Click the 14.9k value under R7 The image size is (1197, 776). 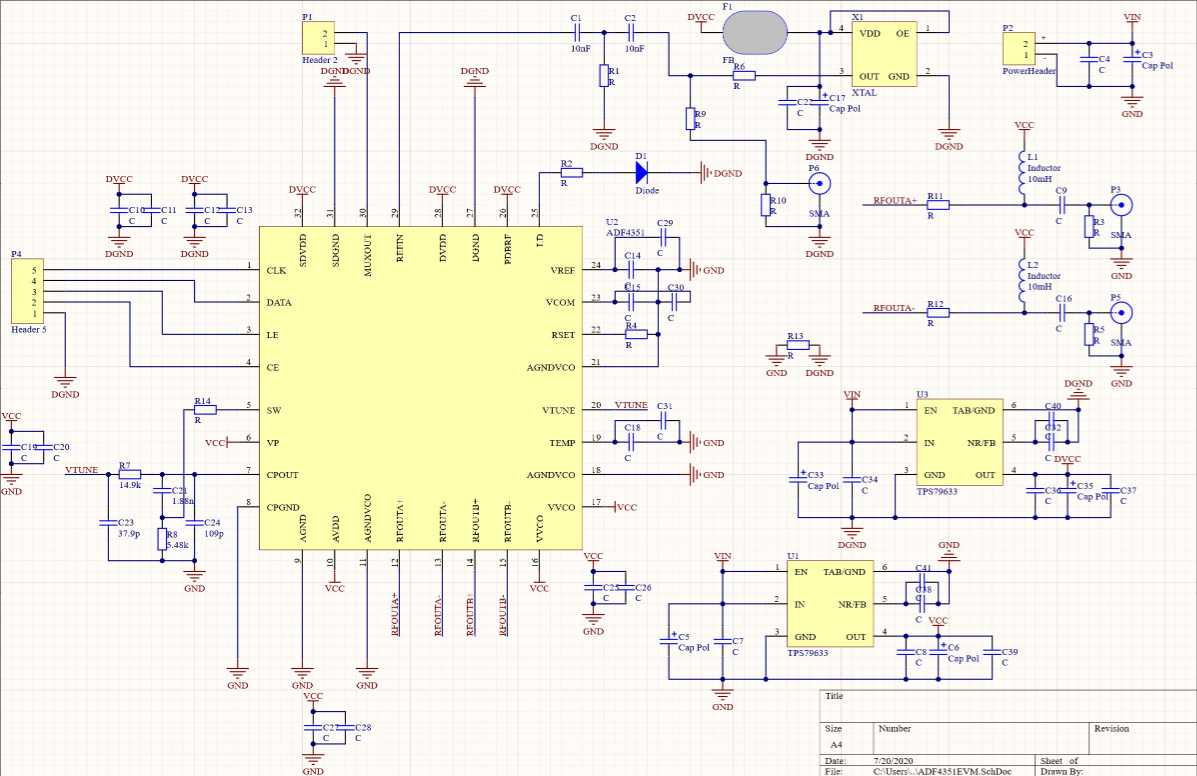pyautogui.click(x=130, y=485)
